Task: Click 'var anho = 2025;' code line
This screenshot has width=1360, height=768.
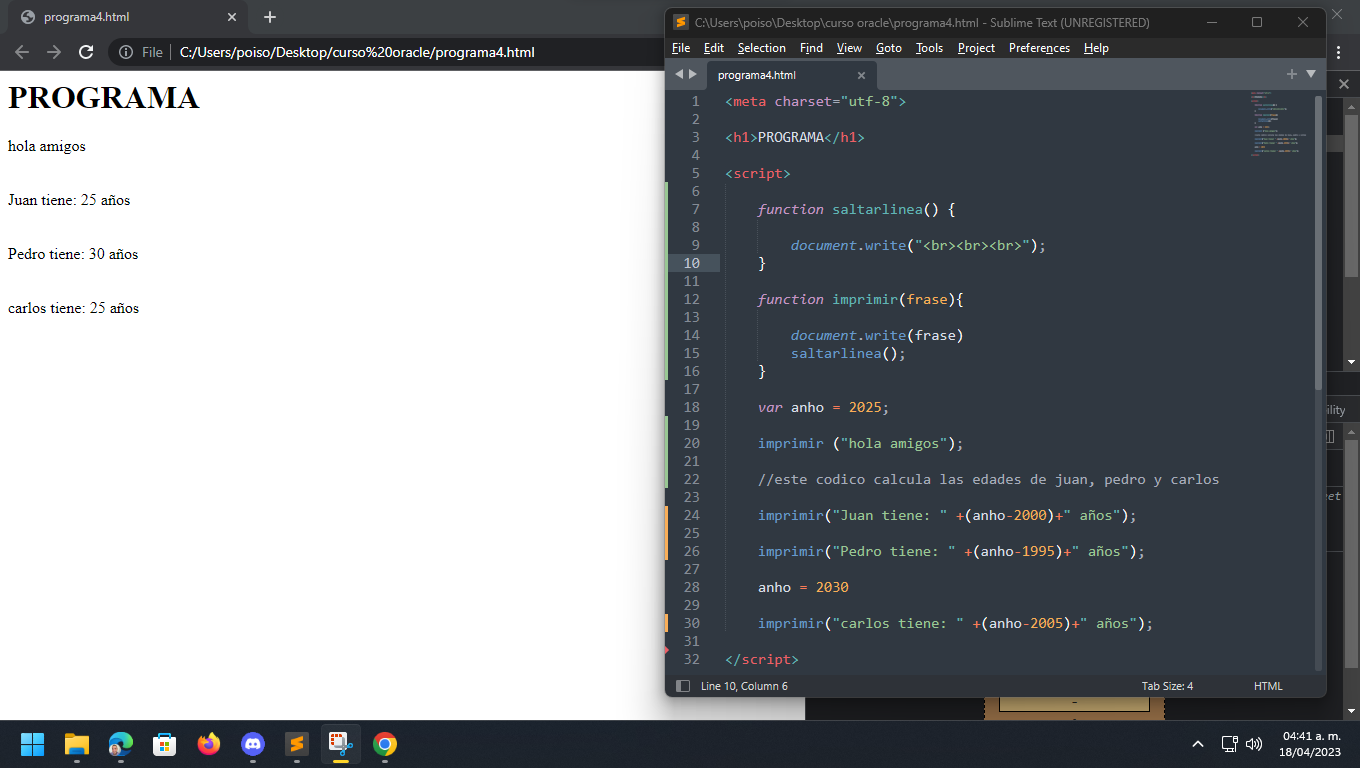Action: click(x=823, y=407)
